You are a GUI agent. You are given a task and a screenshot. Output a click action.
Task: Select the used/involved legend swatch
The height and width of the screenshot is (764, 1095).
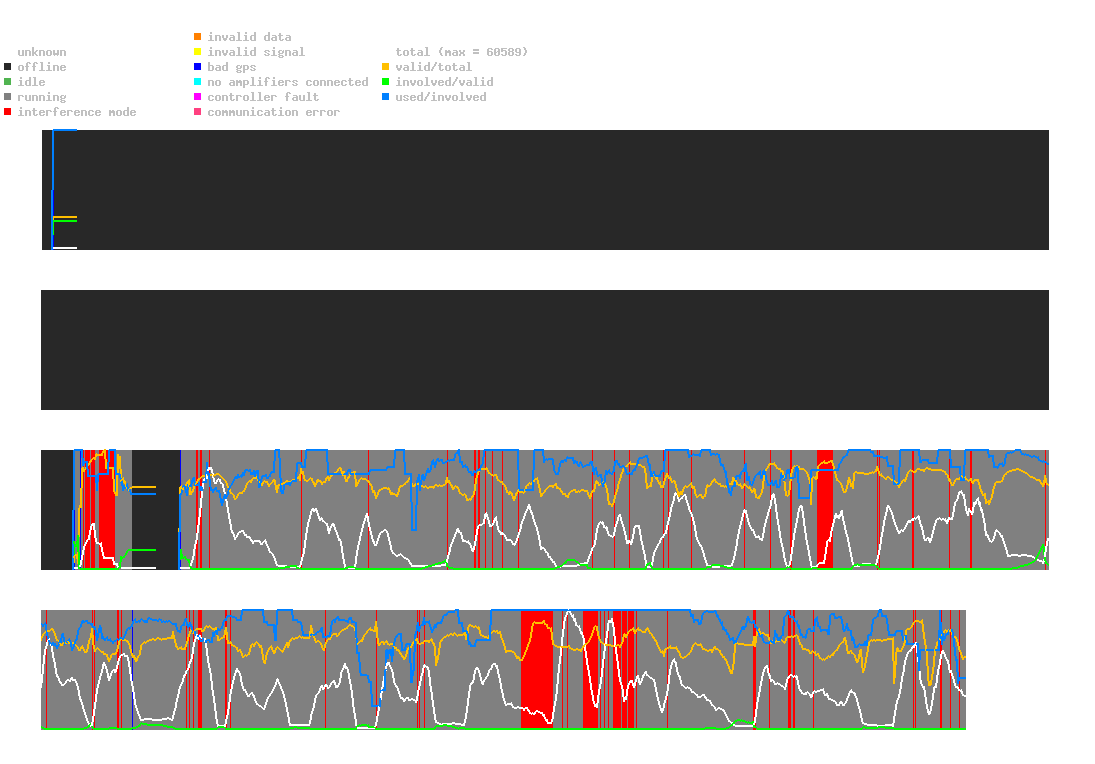point(385,97)
